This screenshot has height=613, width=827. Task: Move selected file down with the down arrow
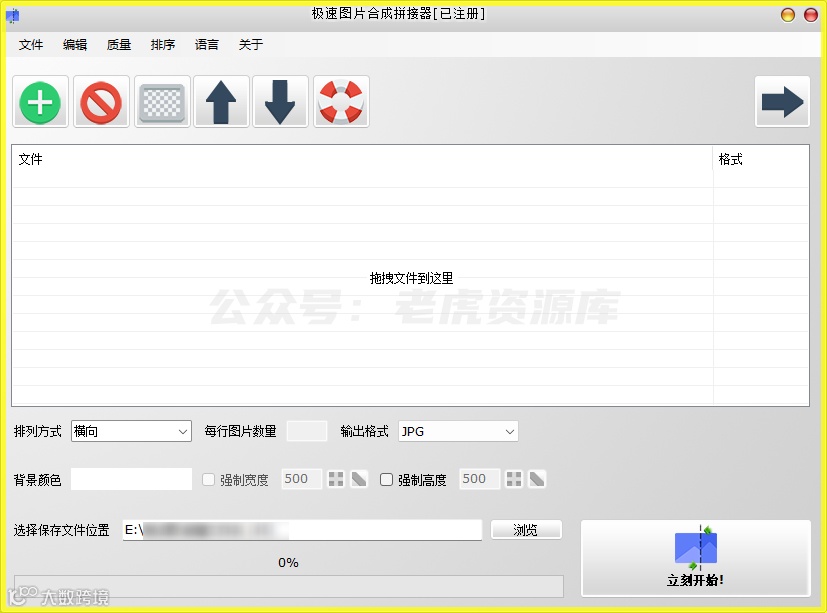coord(280,102)
